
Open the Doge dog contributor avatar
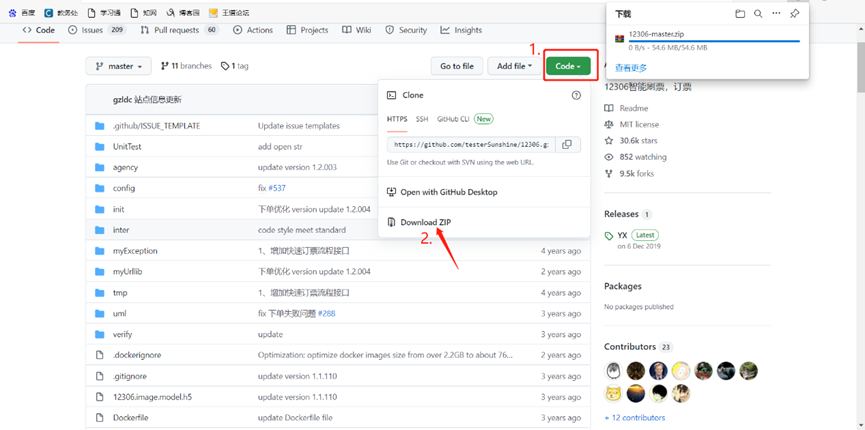tap(612, 393)
